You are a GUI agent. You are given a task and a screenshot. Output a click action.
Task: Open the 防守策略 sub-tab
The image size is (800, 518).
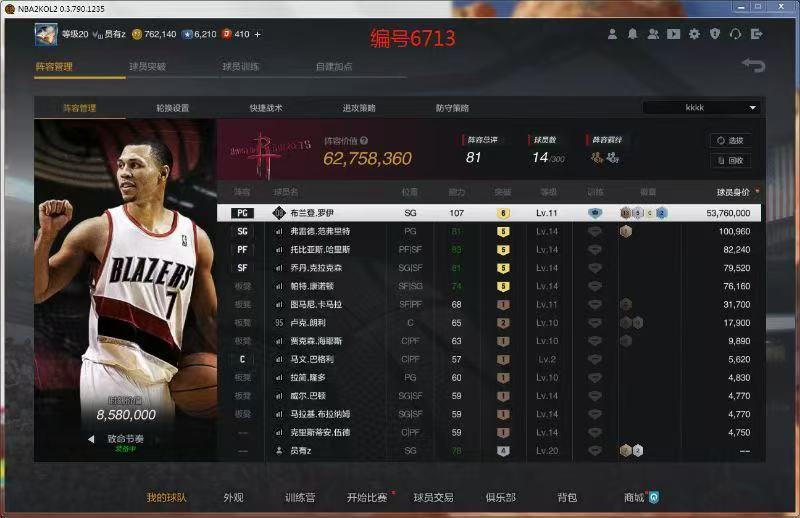click(x=452, y=108)
